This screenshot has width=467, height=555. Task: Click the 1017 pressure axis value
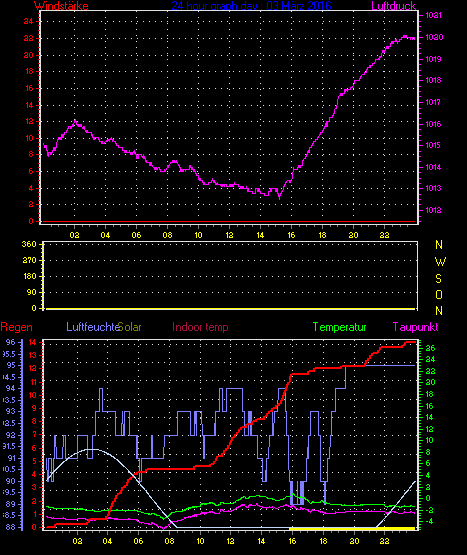click(433, 102)
